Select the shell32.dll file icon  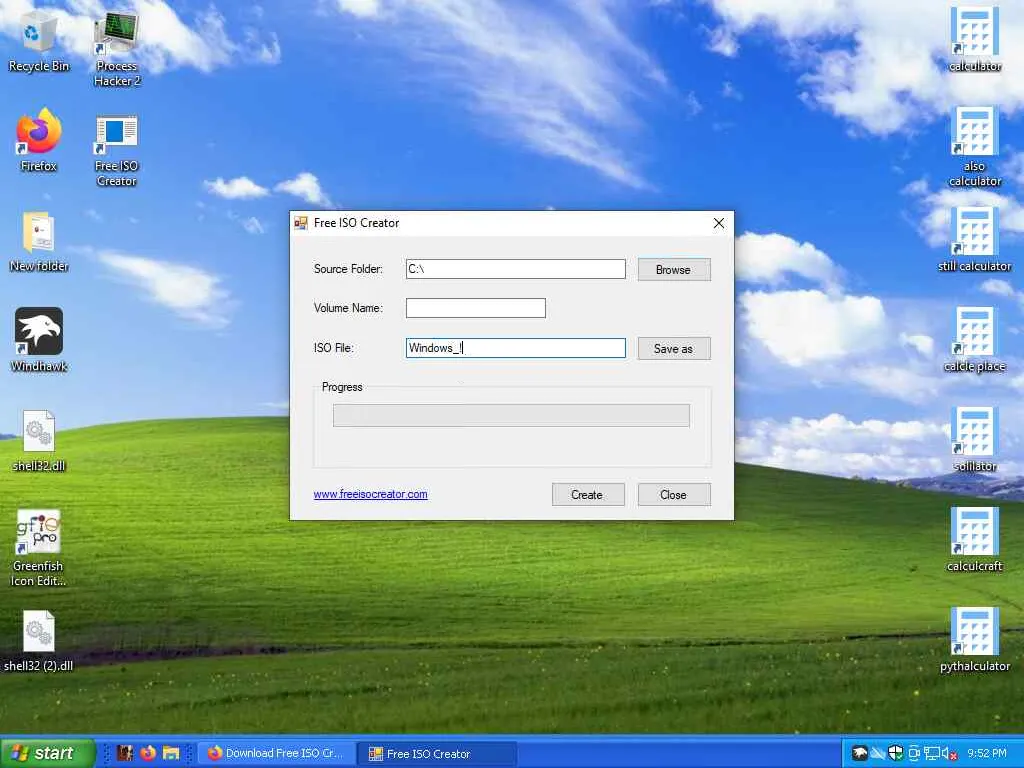pos(39,440)
